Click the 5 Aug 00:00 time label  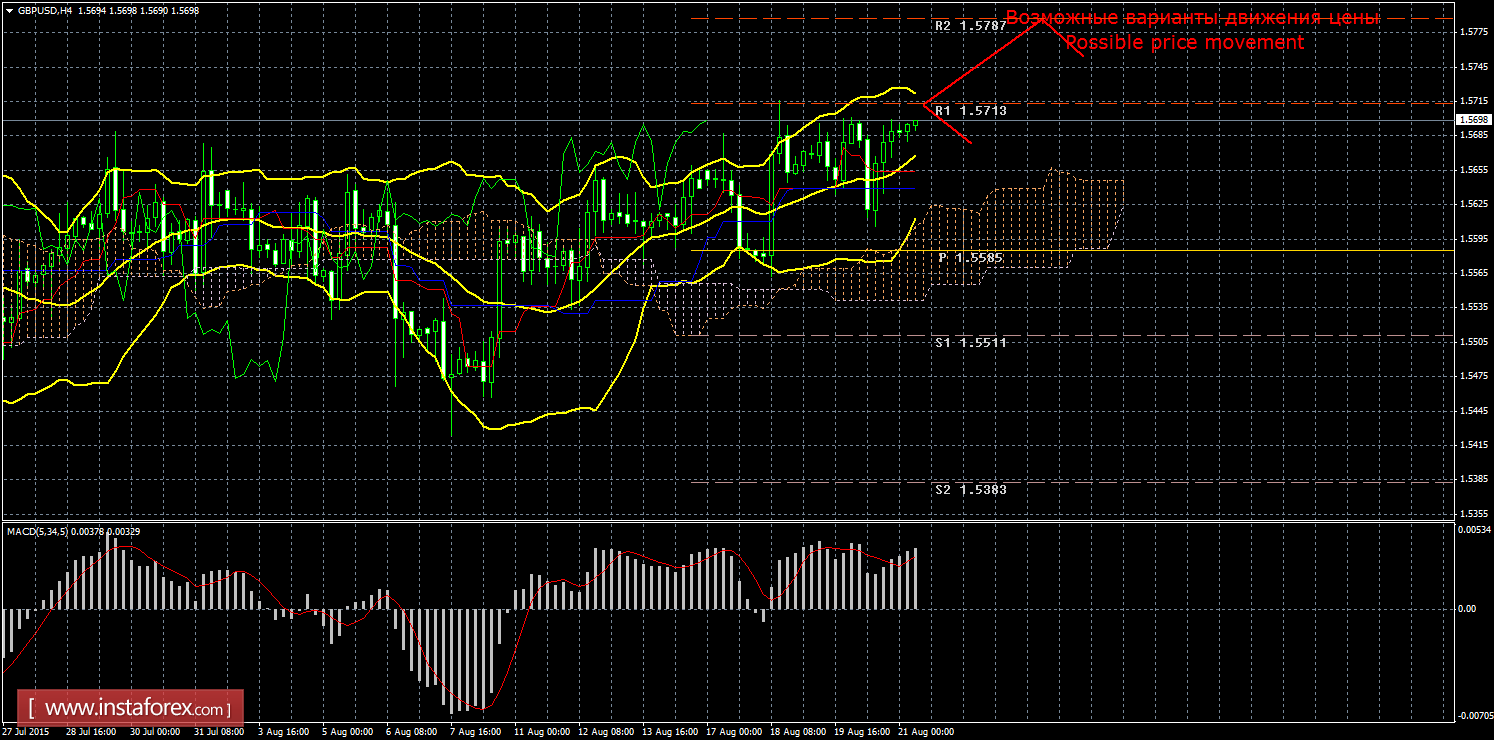click(347, 732)
